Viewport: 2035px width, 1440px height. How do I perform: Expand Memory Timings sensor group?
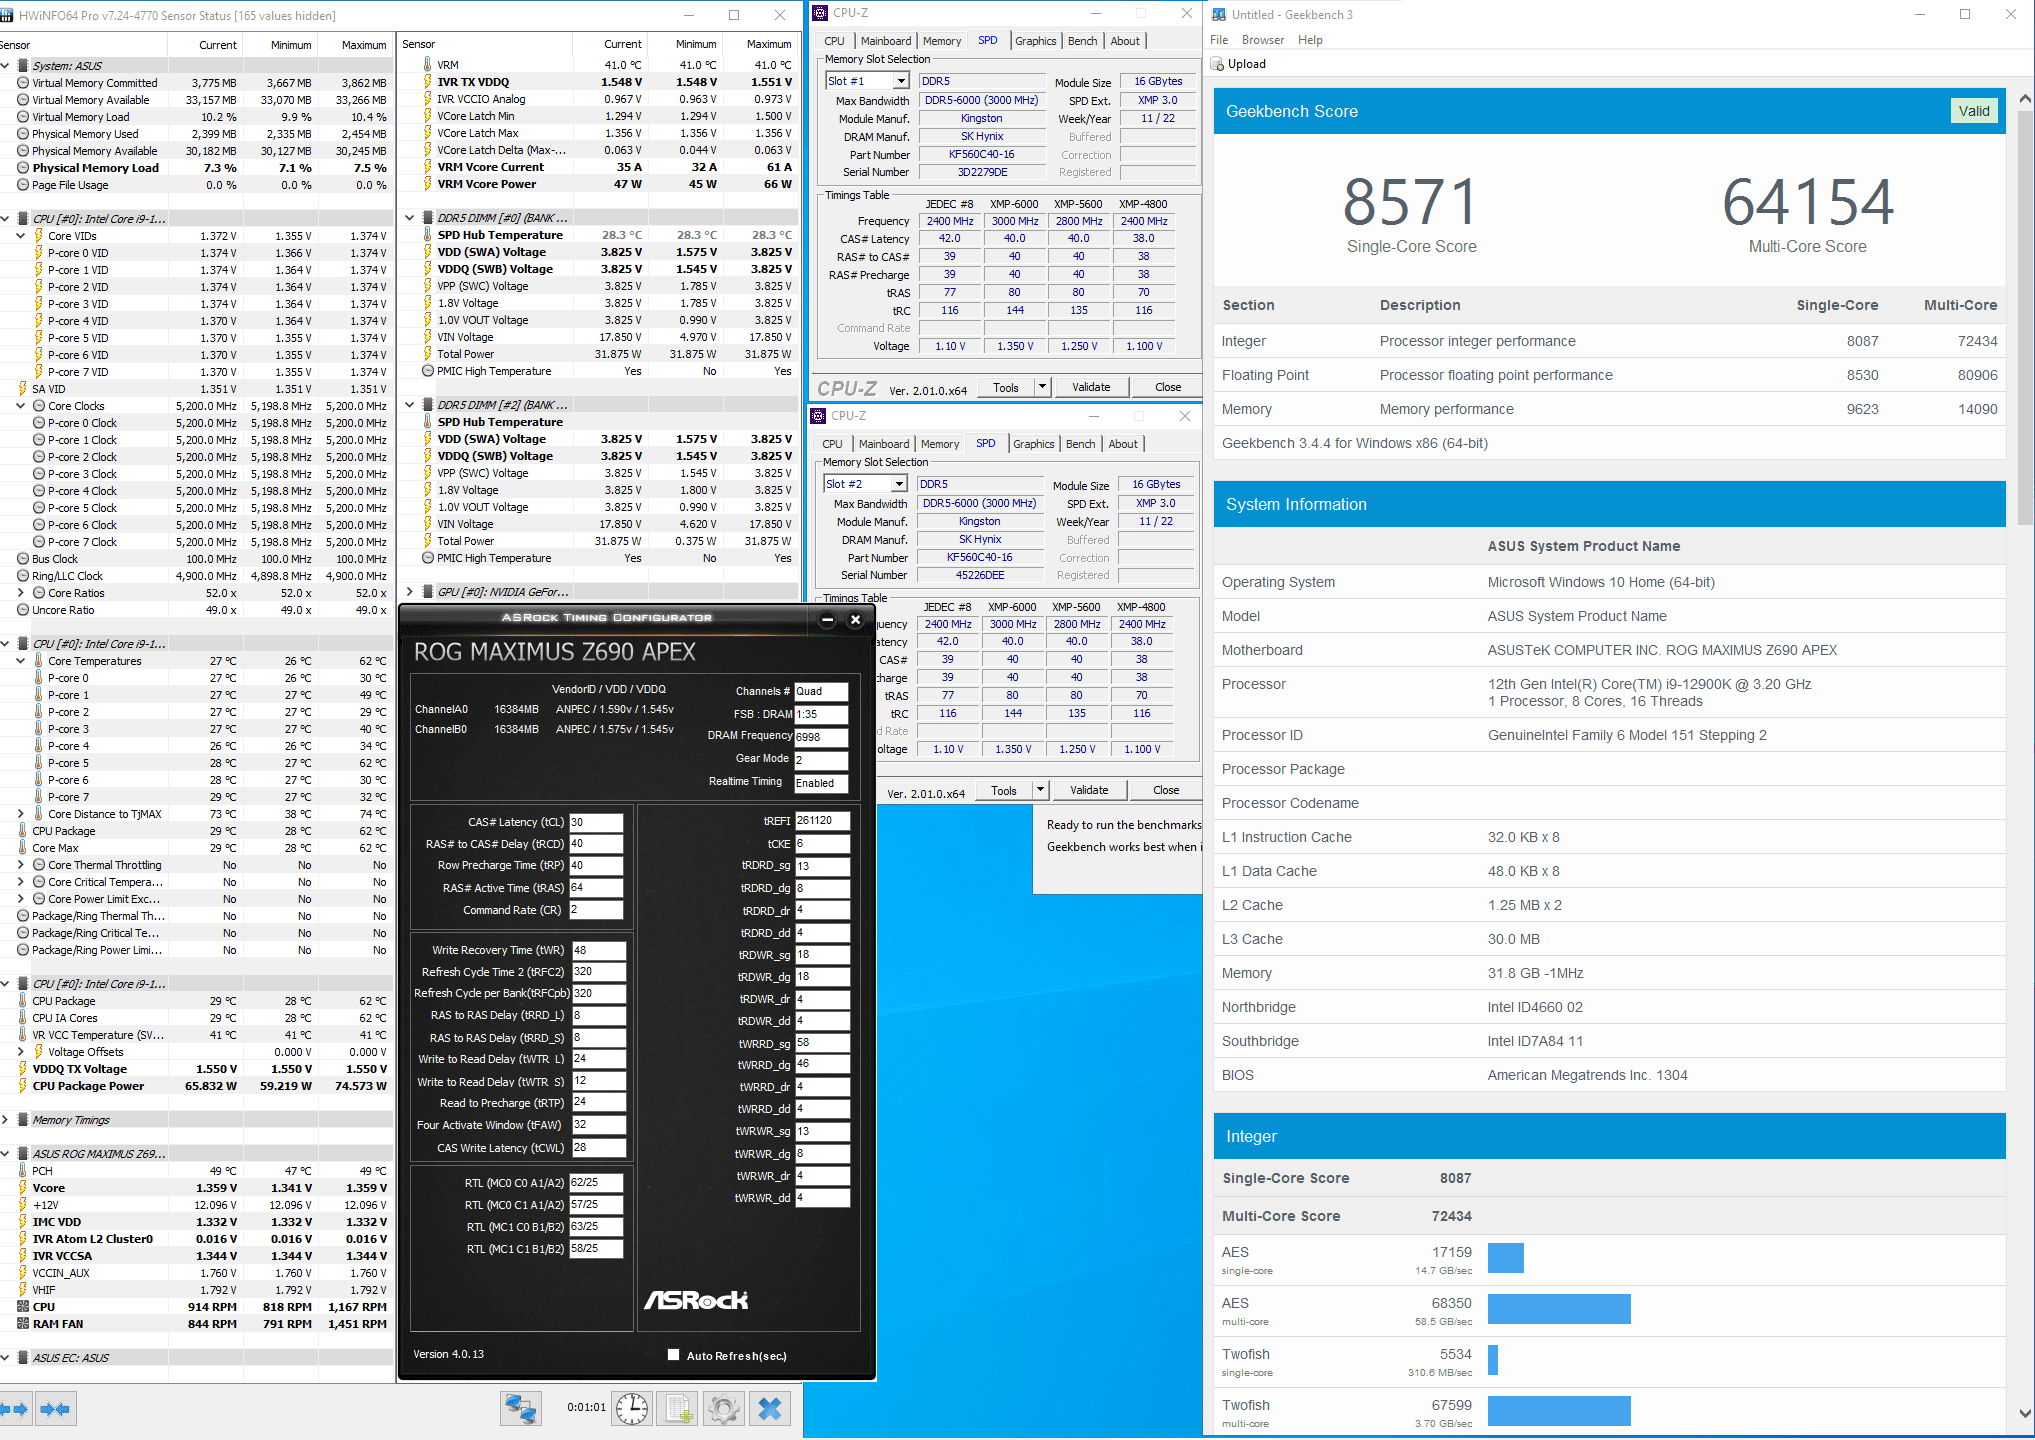click(x=5, y=1120)
